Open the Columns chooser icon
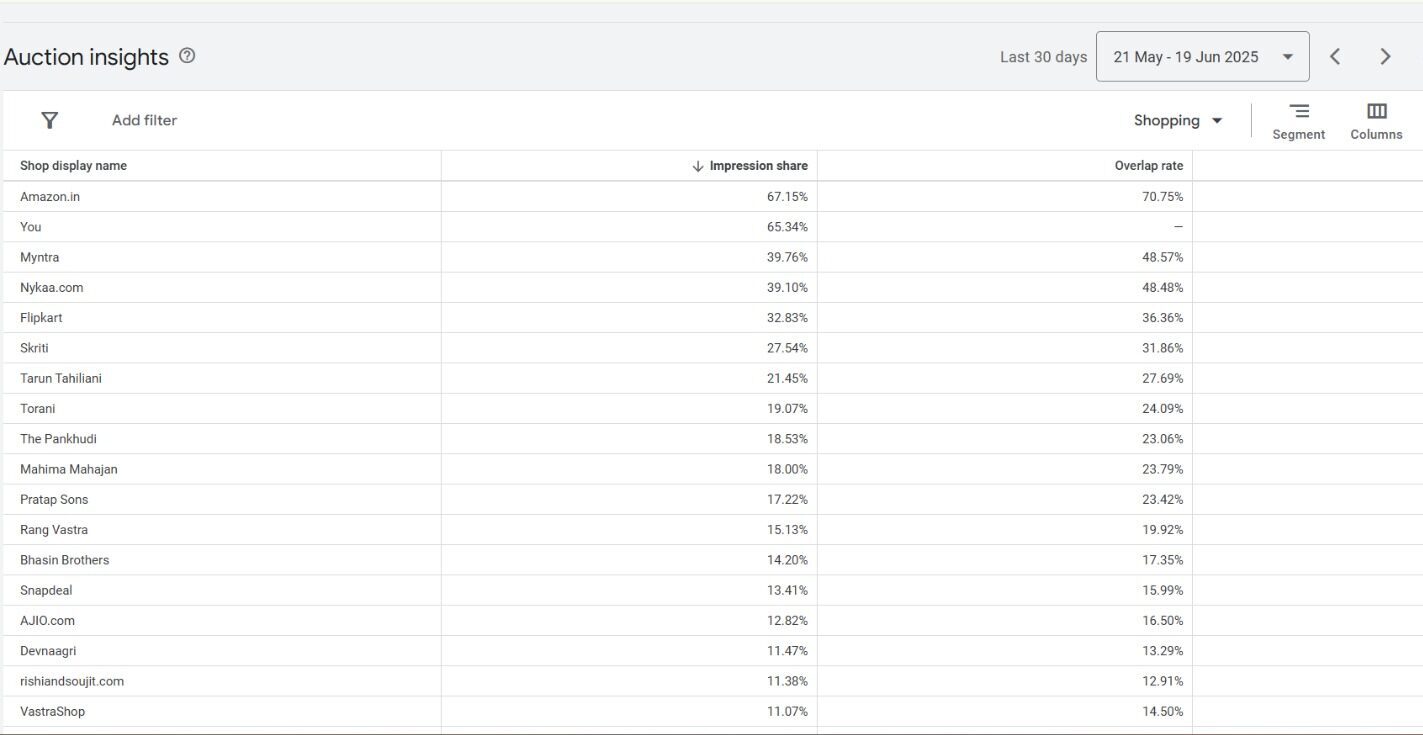Viewport: 1423px width, 735px height. [x=1376, y=111]
